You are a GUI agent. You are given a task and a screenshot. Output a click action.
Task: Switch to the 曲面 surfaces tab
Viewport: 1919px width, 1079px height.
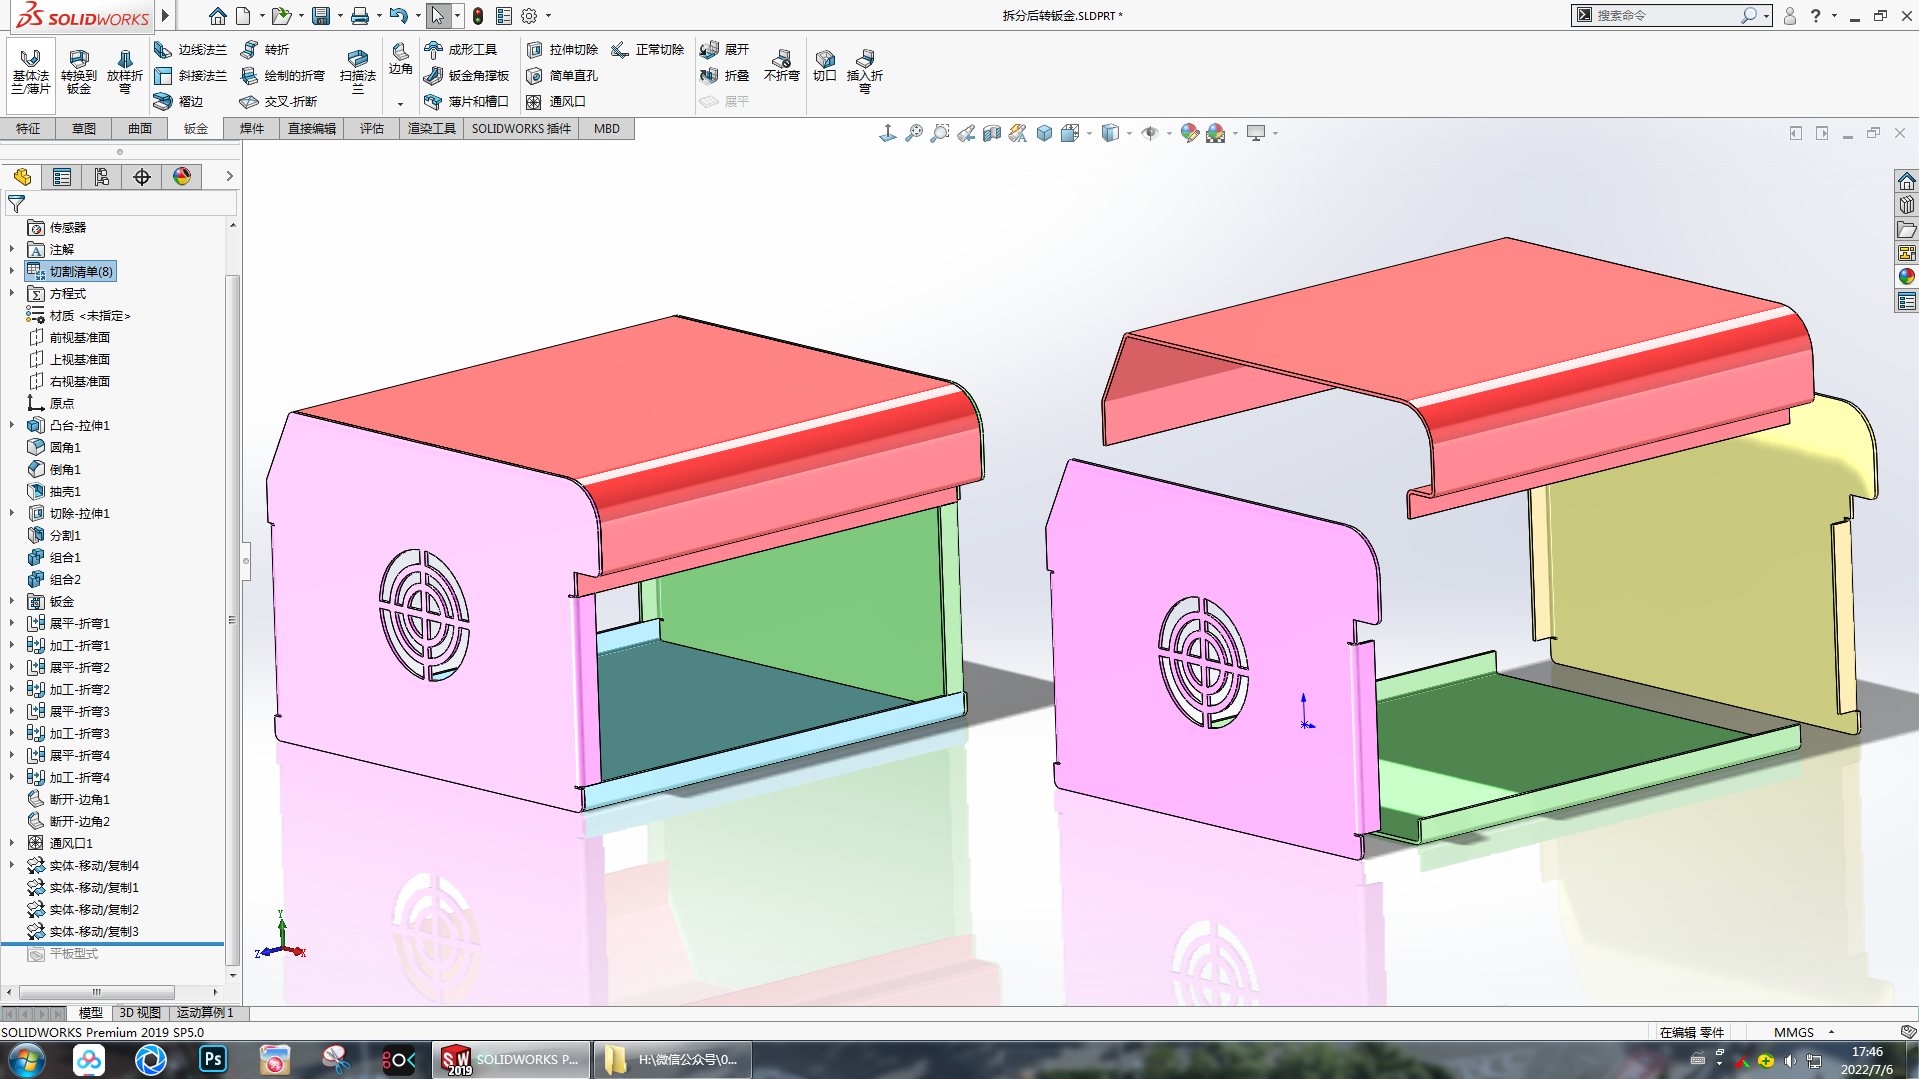point(140,128)
